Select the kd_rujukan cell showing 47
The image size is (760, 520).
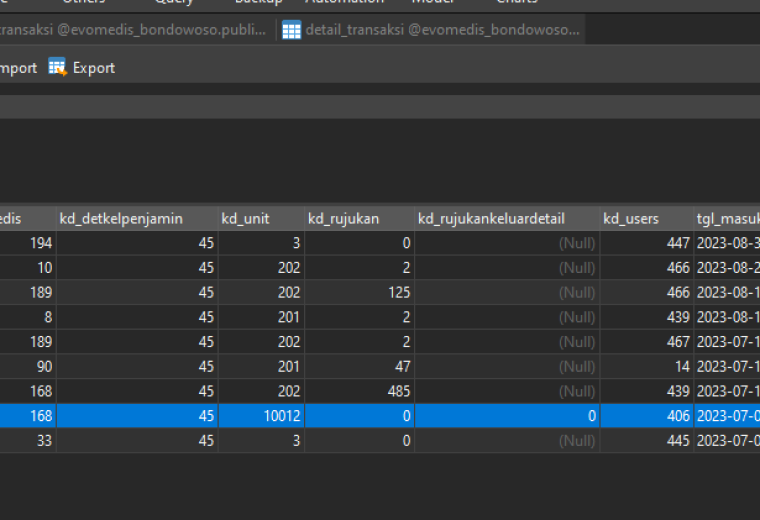(360, 366)
